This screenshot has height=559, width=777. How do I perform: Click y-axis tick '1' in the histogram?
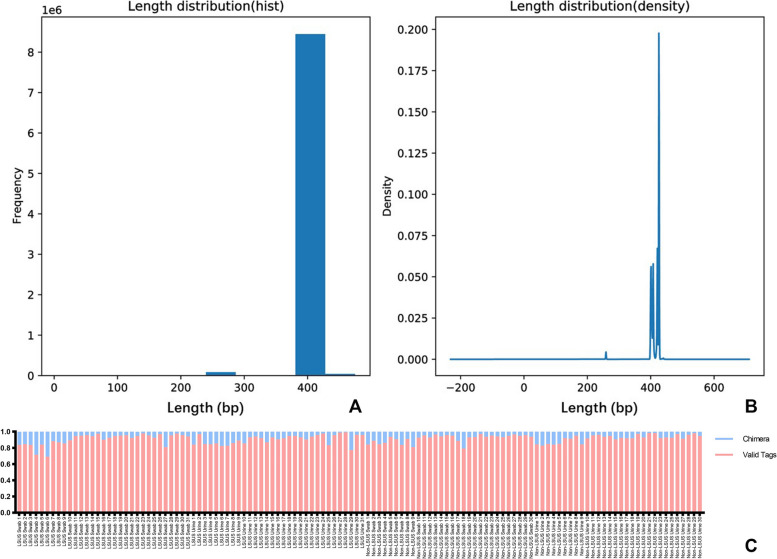click(x=31, y=335)
